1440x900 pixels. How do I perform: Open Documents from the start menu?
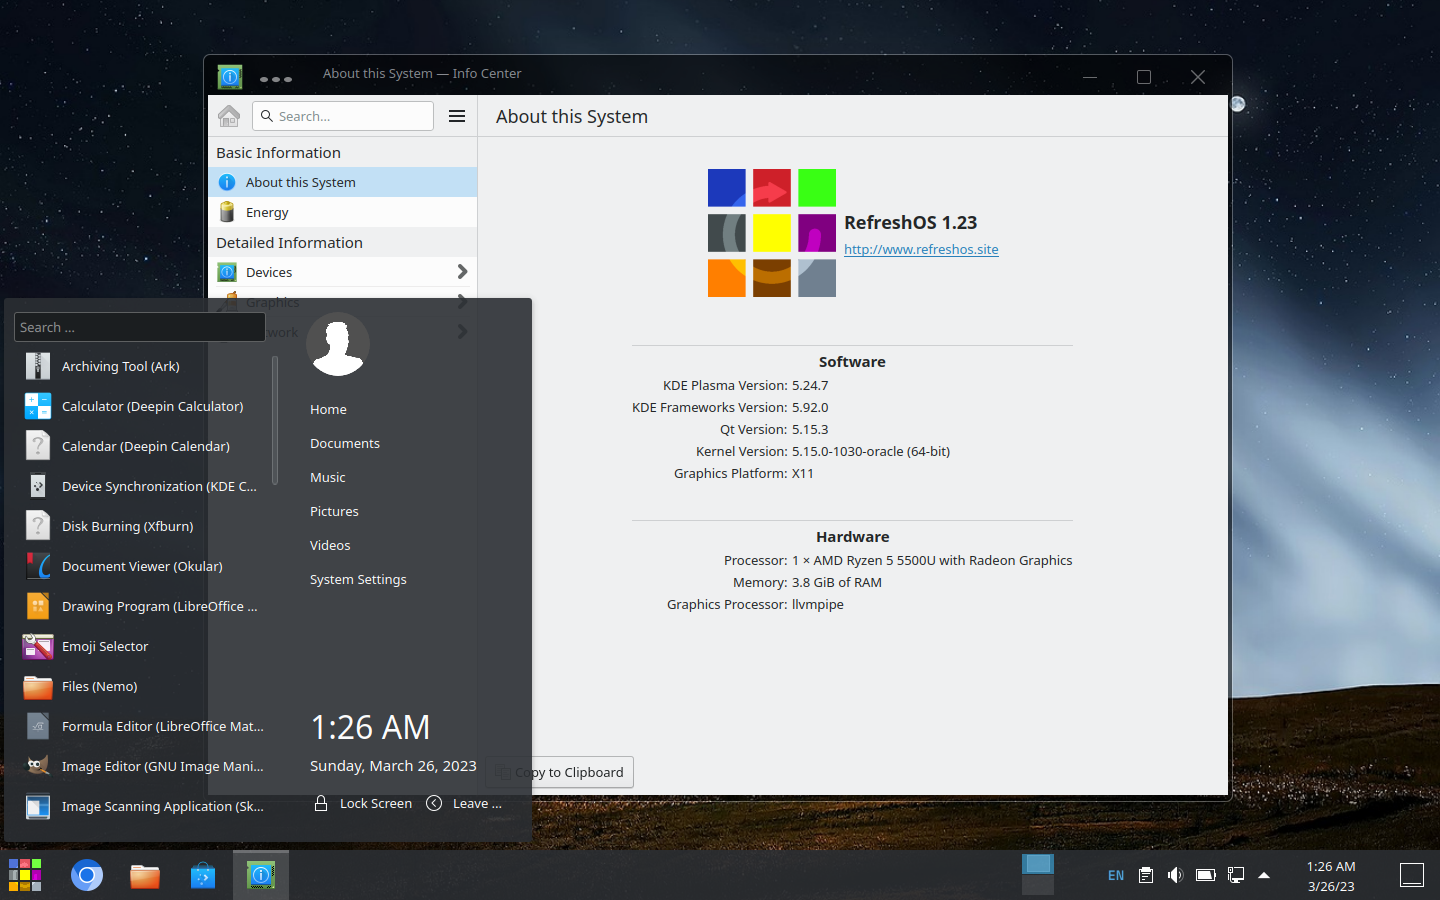(345, 443)
